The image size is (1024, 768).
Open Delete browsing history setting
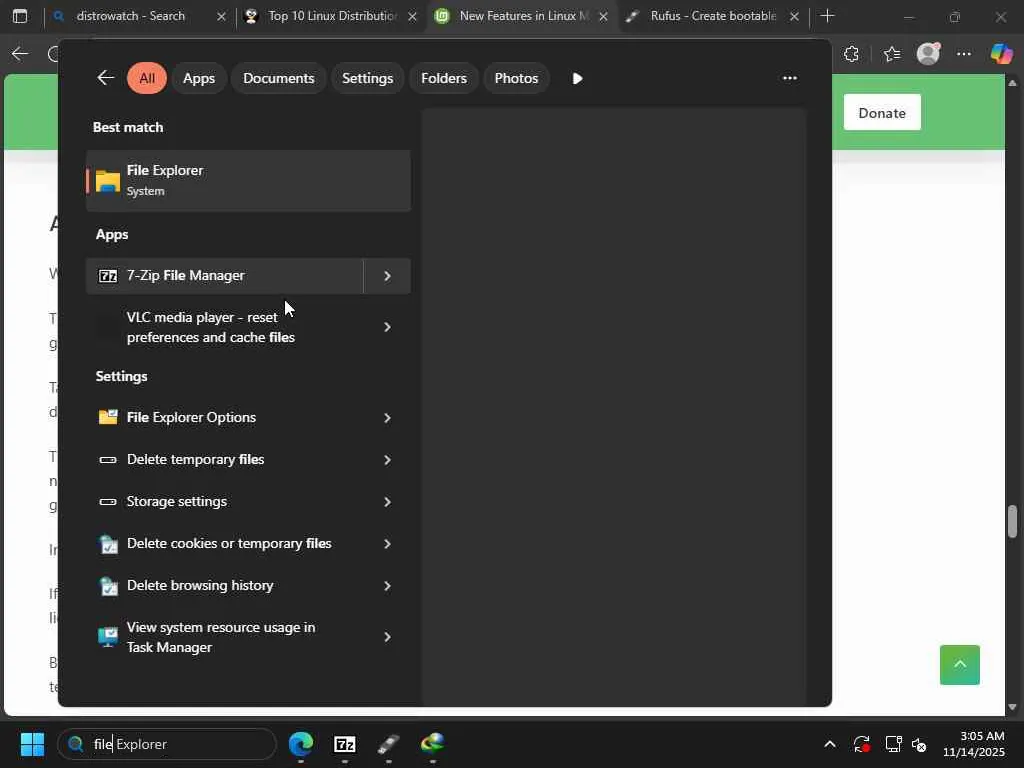[224, 586]
